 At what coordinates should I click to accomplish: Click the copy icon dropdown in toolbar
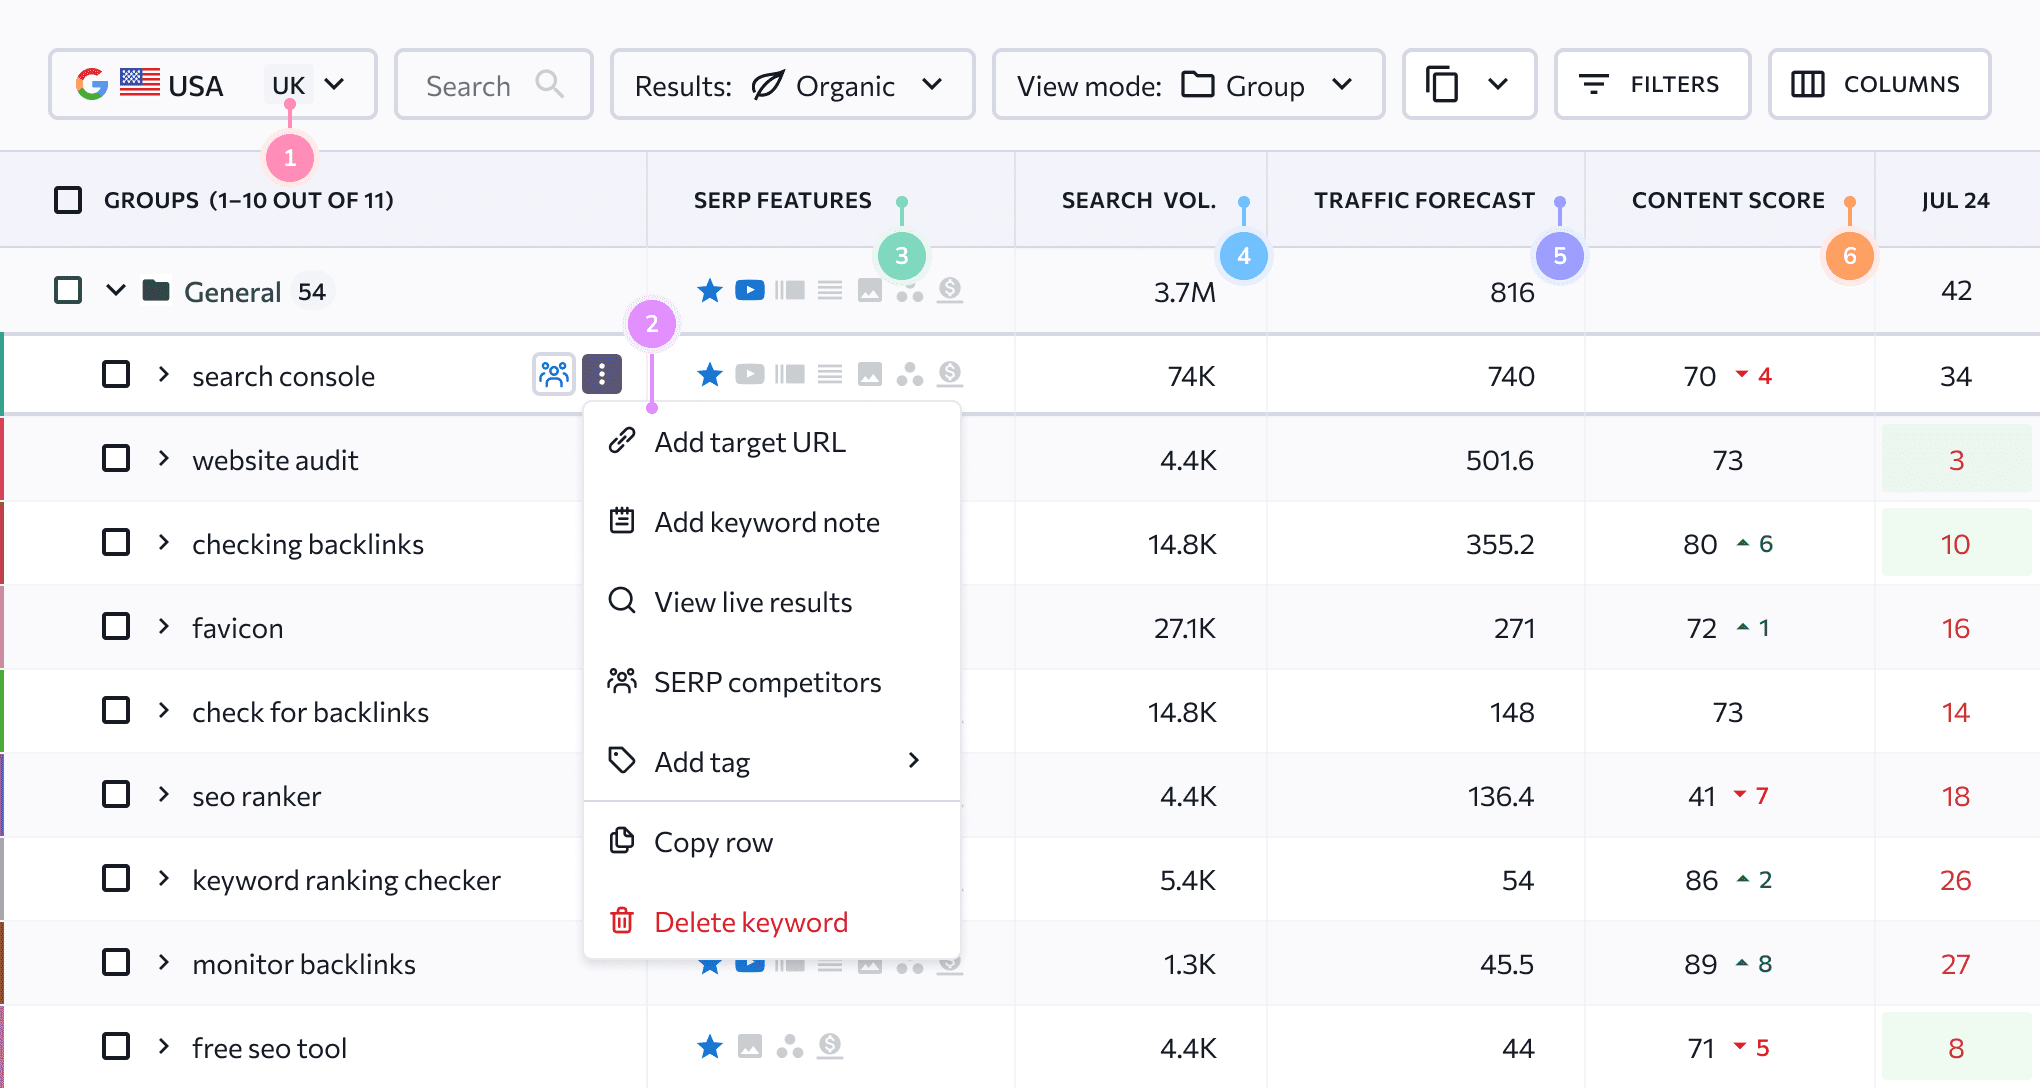(1468, 85)
